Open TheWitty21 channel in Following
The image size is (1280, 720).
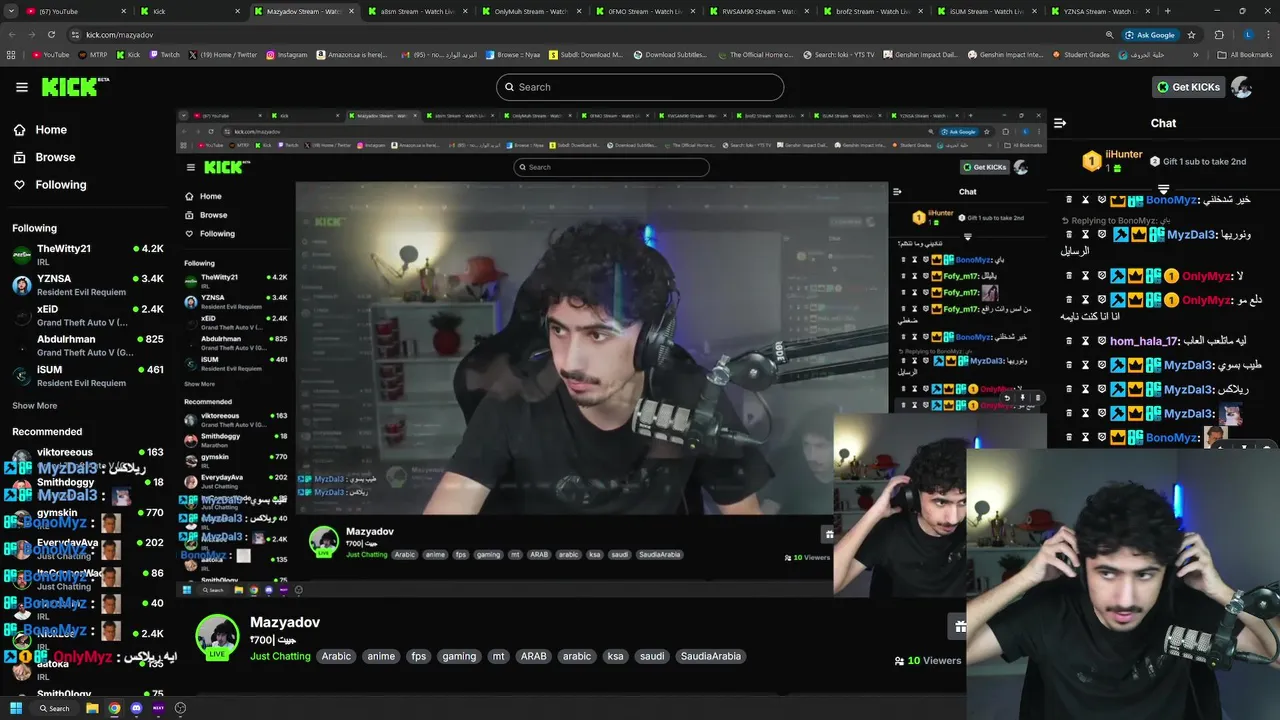pyautogui.click(x=88, y=254)
